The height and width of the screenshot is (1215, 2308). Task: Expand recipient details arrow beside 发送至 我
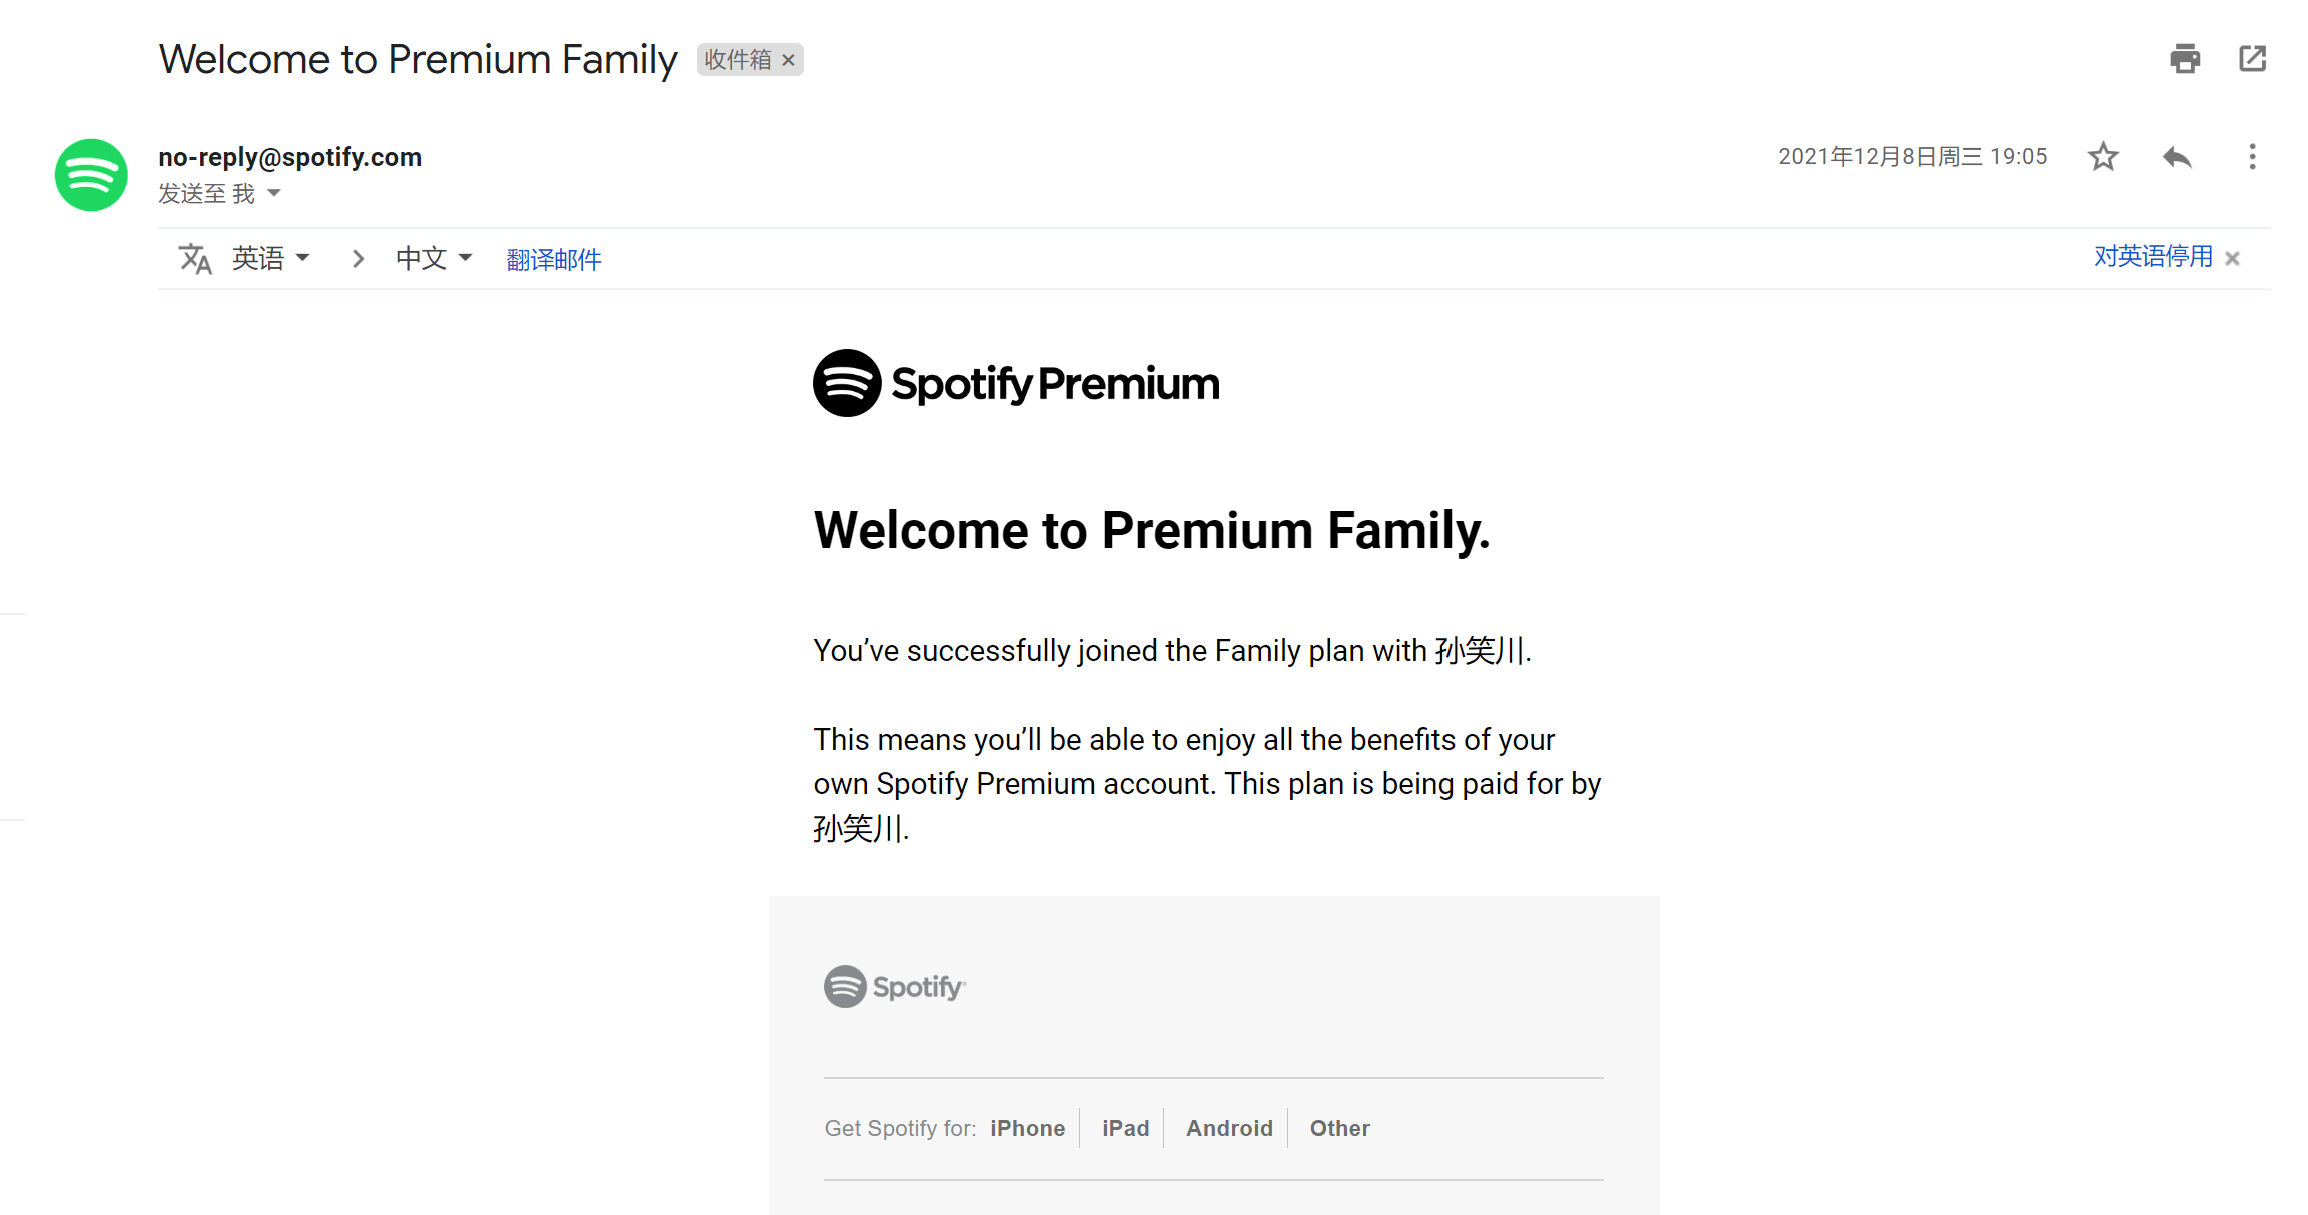coord(274,193)
